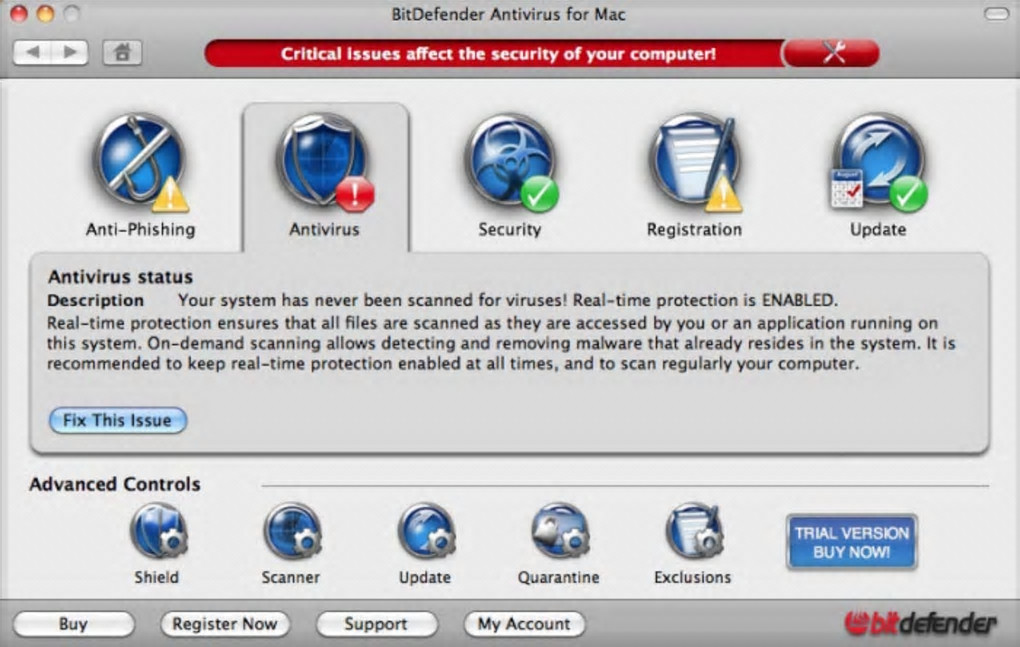Click the red wrench fix-issues icon

coord(832,53)
